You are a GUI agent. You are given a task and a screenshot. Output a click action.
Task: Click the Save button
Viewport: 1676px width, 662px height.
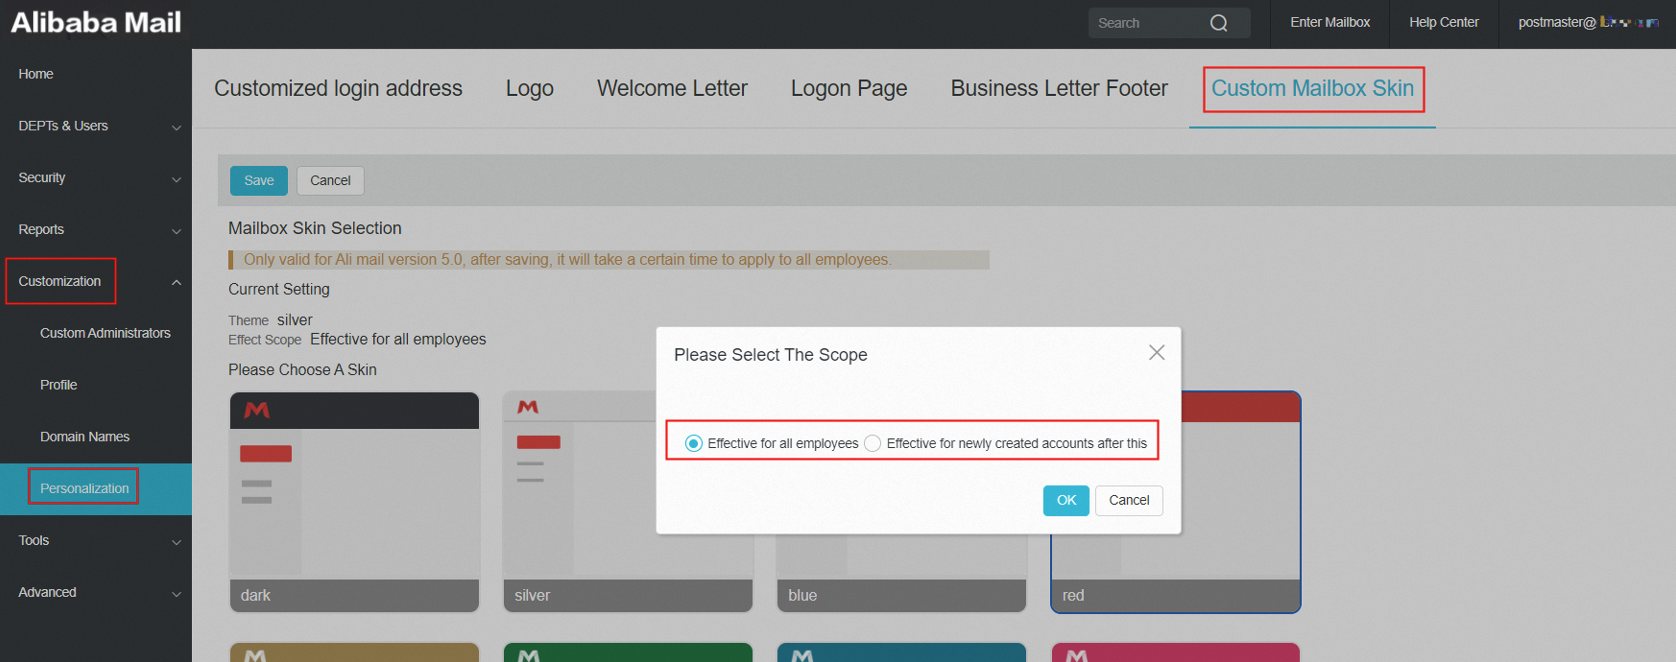259,180
